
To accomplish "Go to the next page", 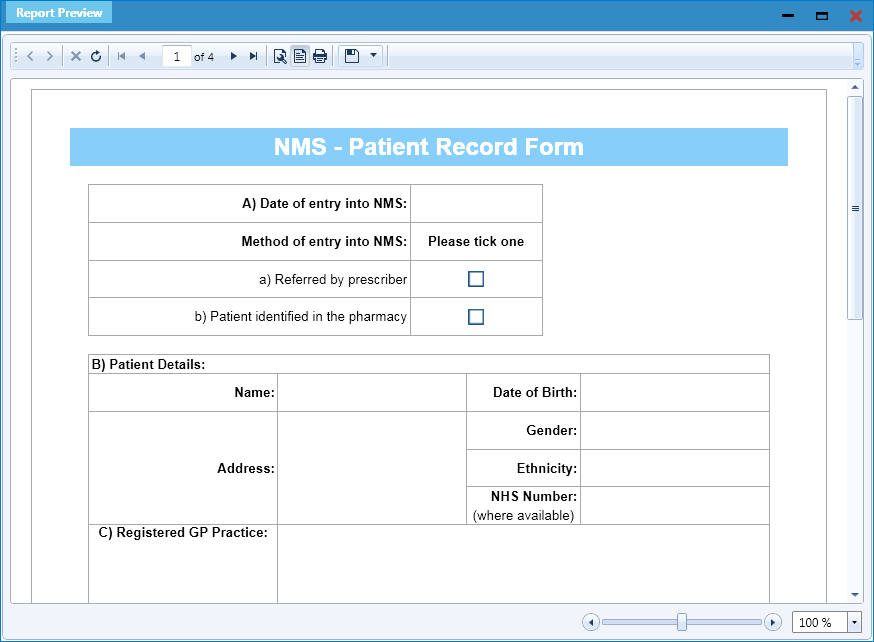I will (x=234, y=56).
